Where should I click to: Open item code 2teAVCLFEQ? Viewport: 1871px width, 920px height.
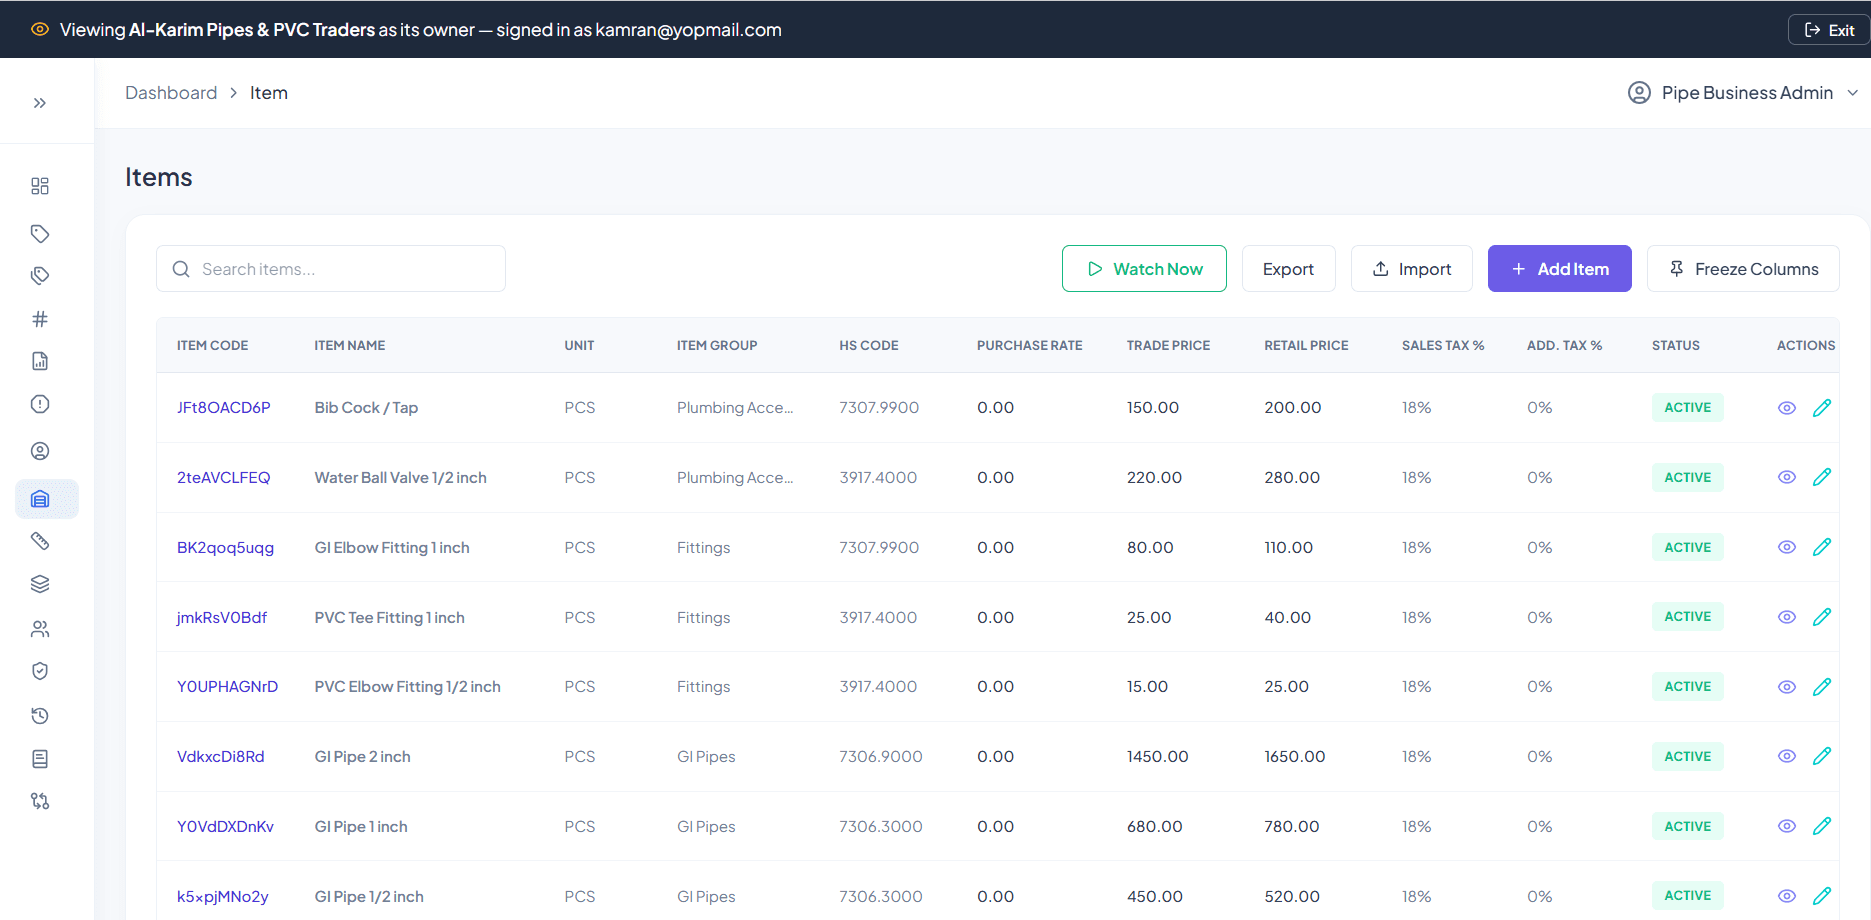(224, 478)
